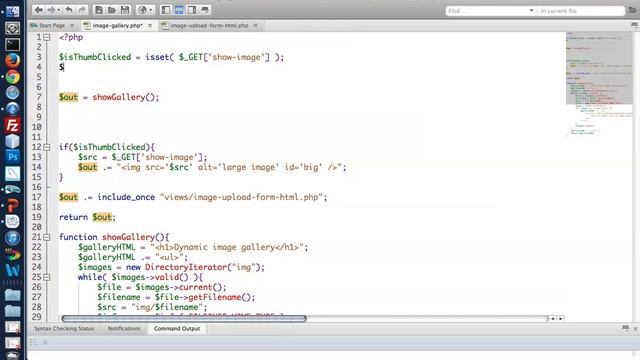The height and width of the screenshot is (360, 640).
Task: Click the 'In current file' scope field
Action: [x=581, y=11]
